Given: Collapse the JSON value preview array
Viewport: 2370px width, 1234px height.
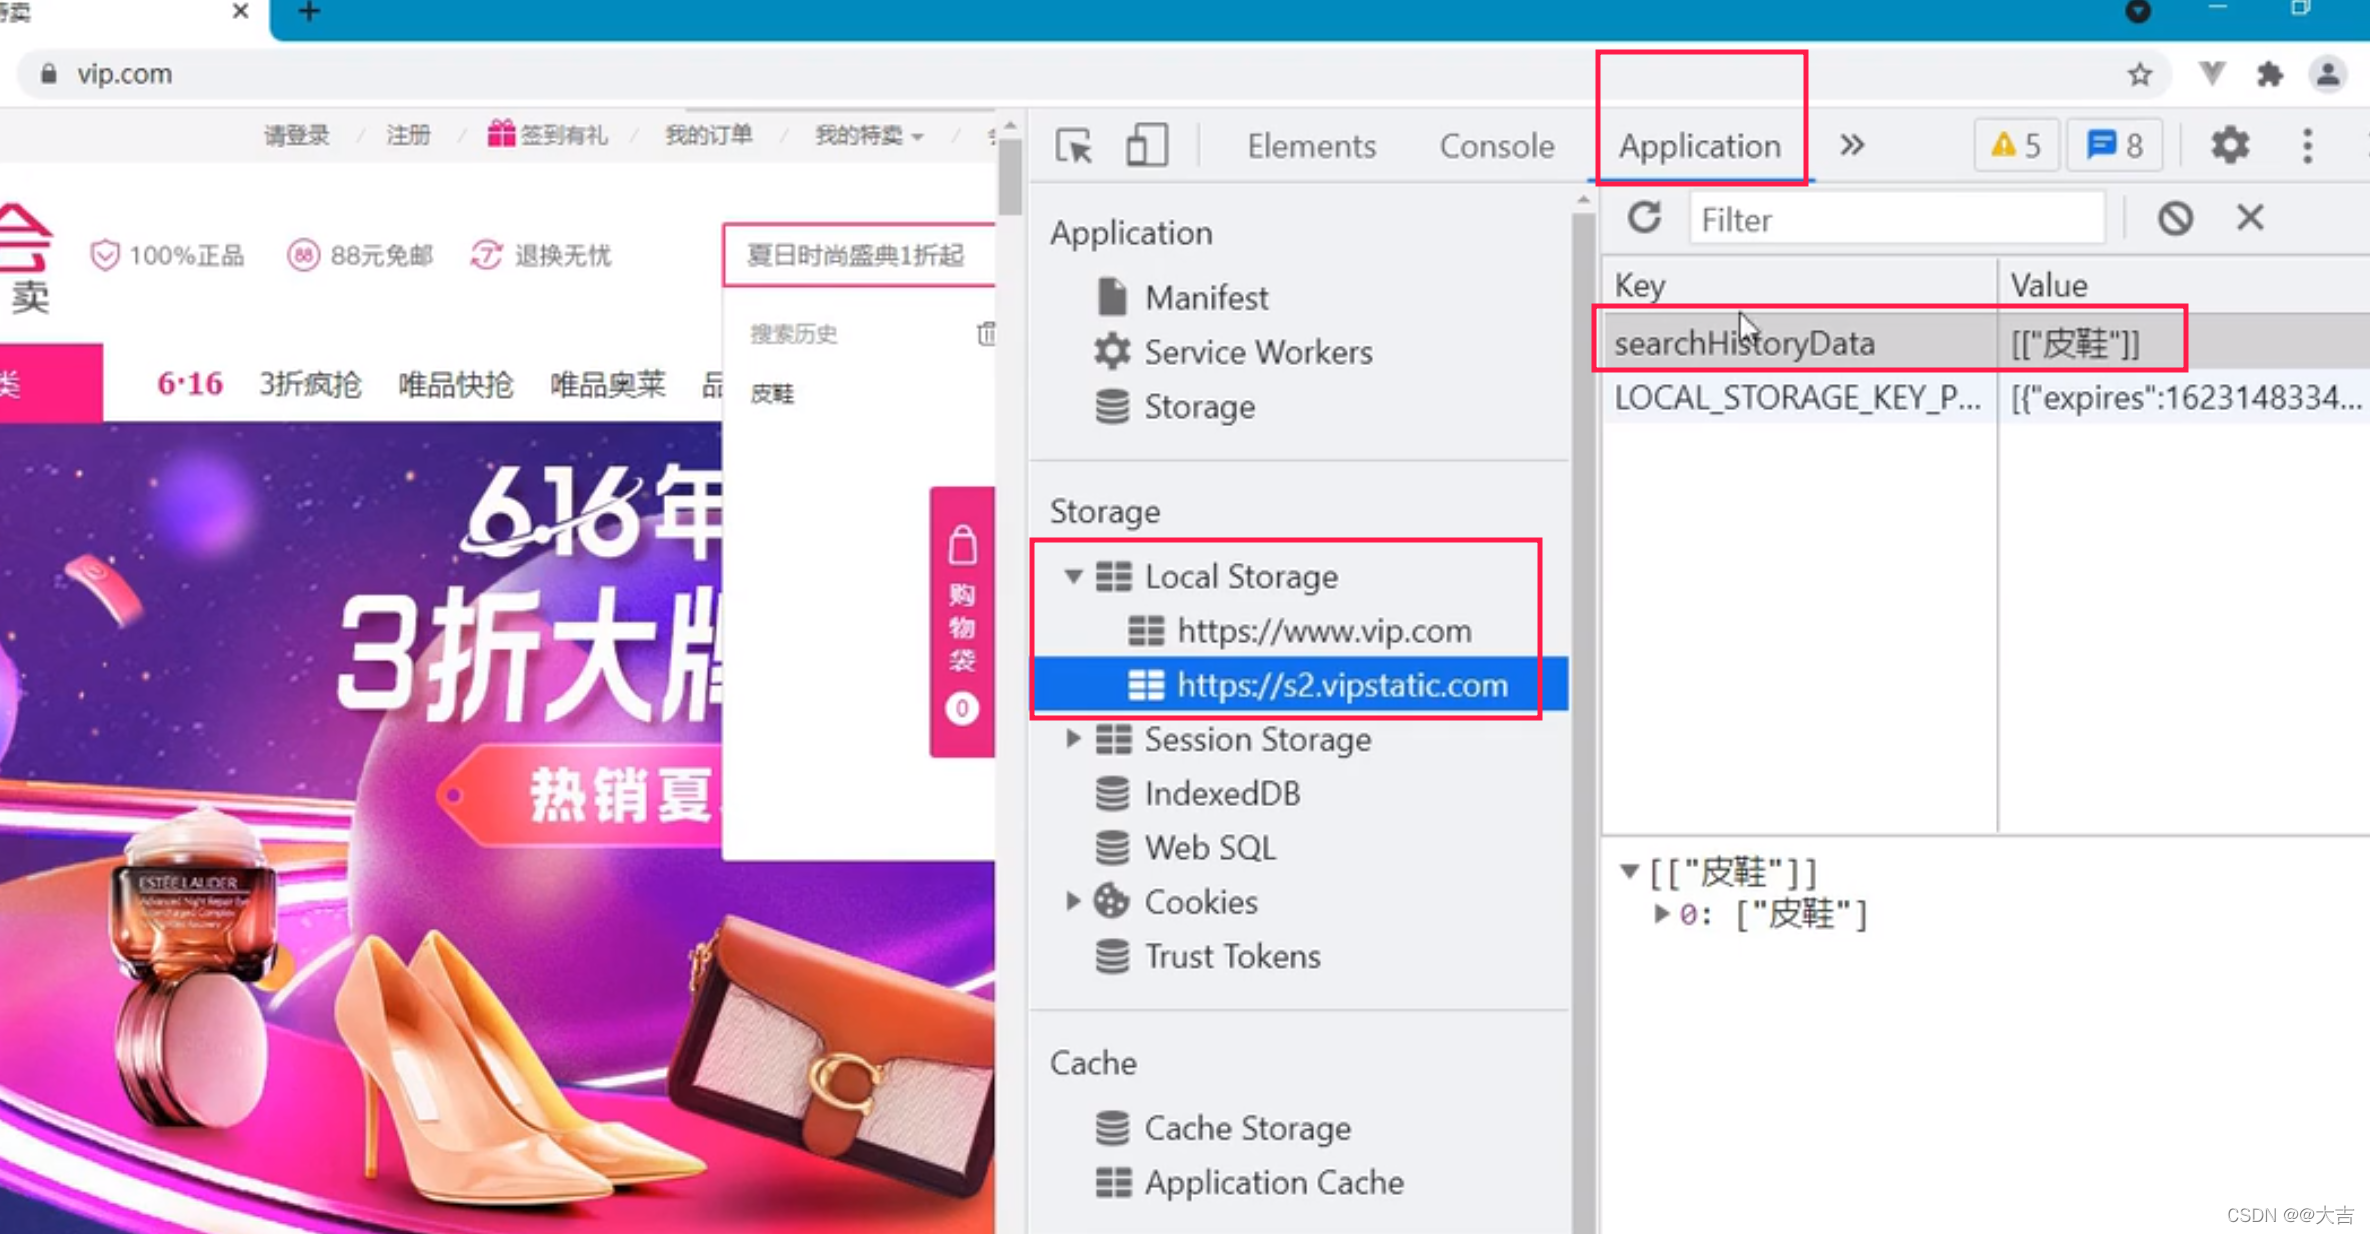Looking at the screenshot, I should [x=1630, y=872].
